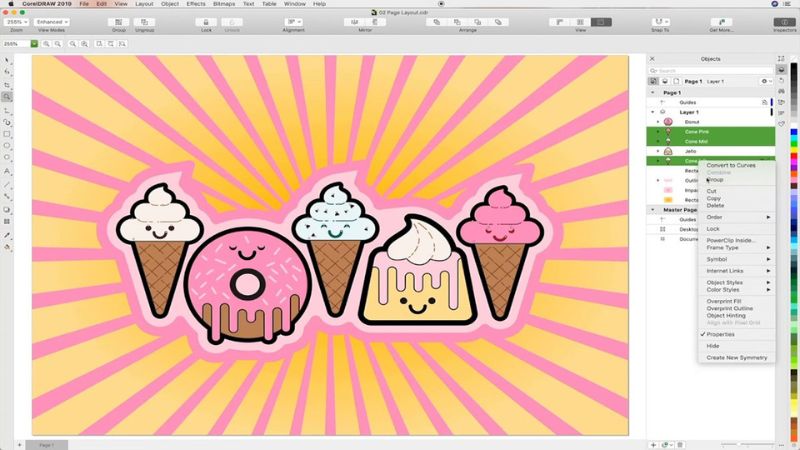Click the Lock objects toolbar icon
This screenshot has height=450, width=800.
click(x=206, y=21)
